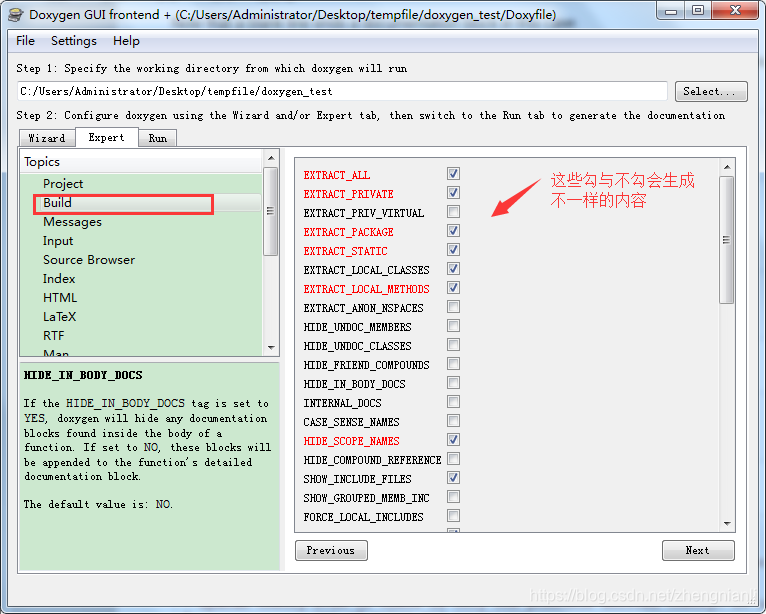The width and height of the screenshot is (766, 614).
Task: Enable the HIDE_COMPOUND_REFERENCE checkbox
Action: (x=453, y=459)
